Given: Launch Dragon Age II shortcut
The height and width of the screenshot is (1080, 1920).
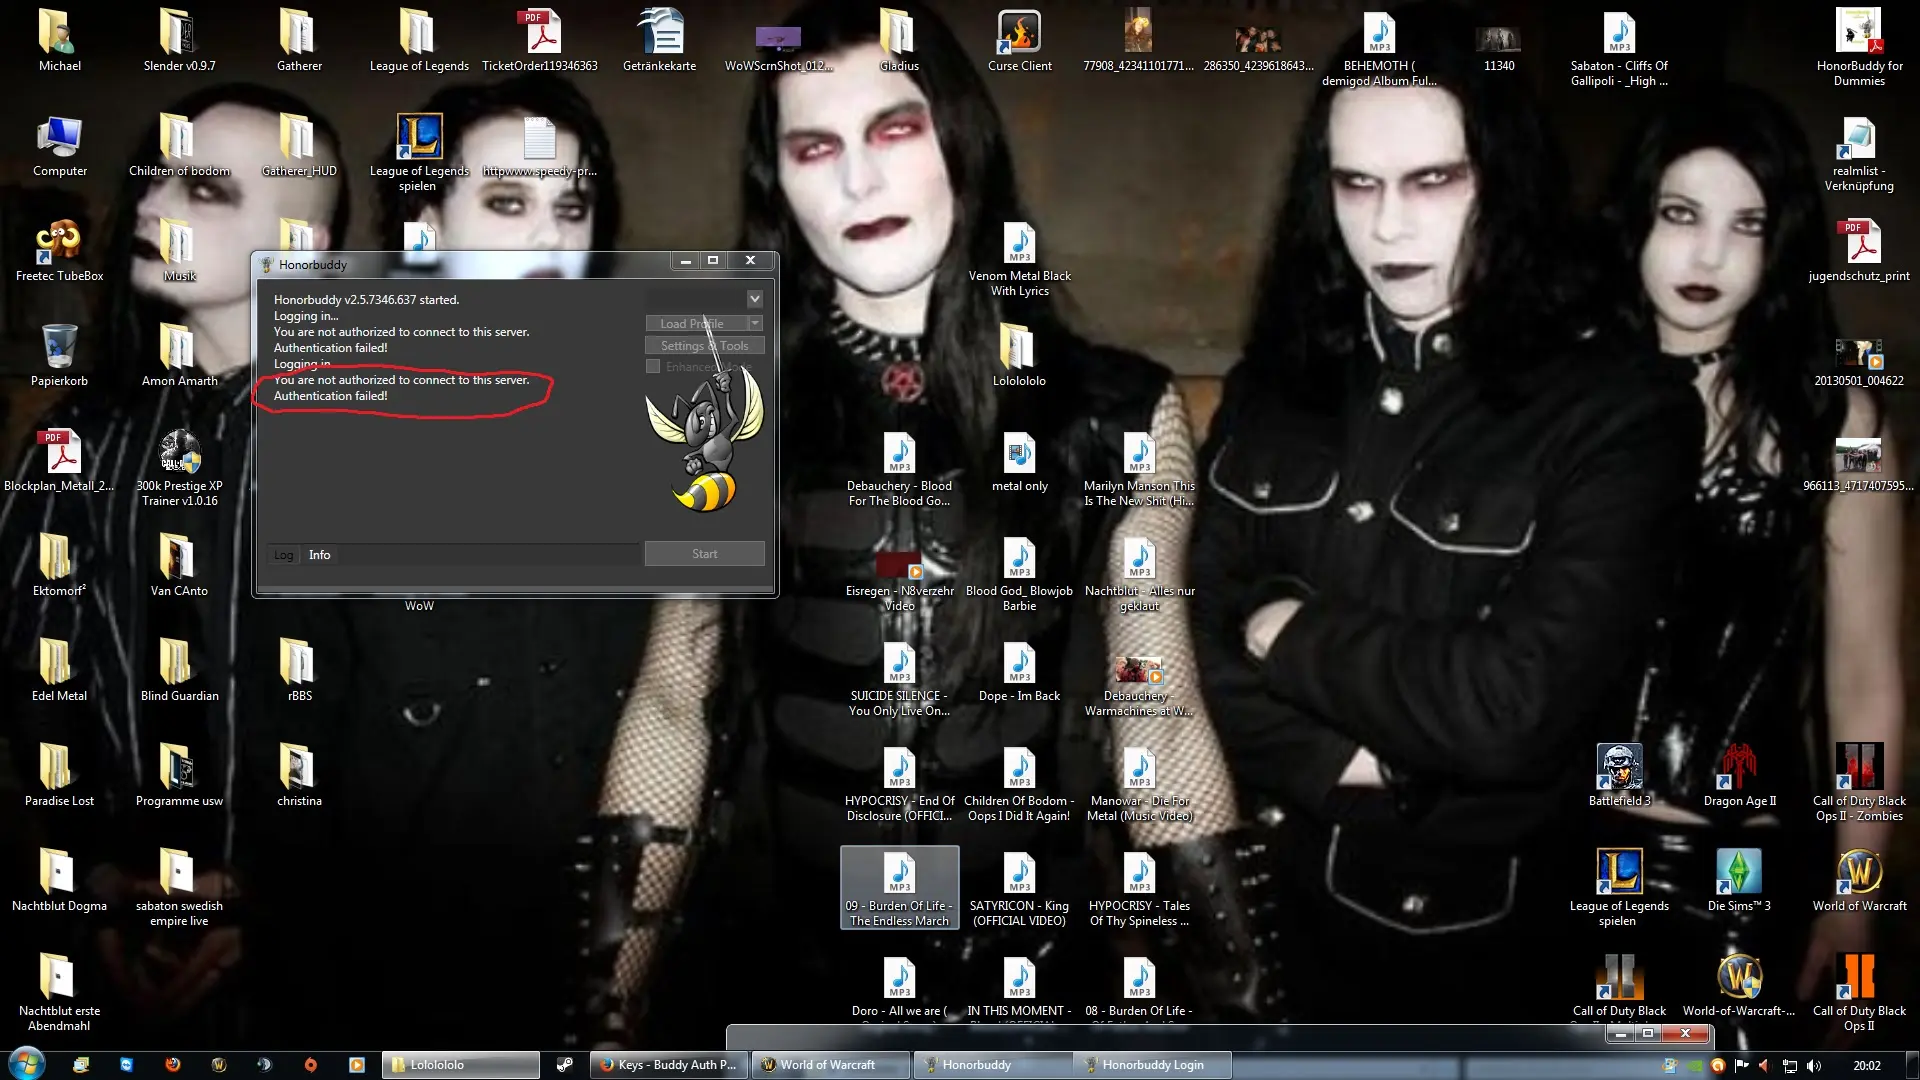Looking at the screenshot, I should pyautogui.click(x=1739, y=776).
